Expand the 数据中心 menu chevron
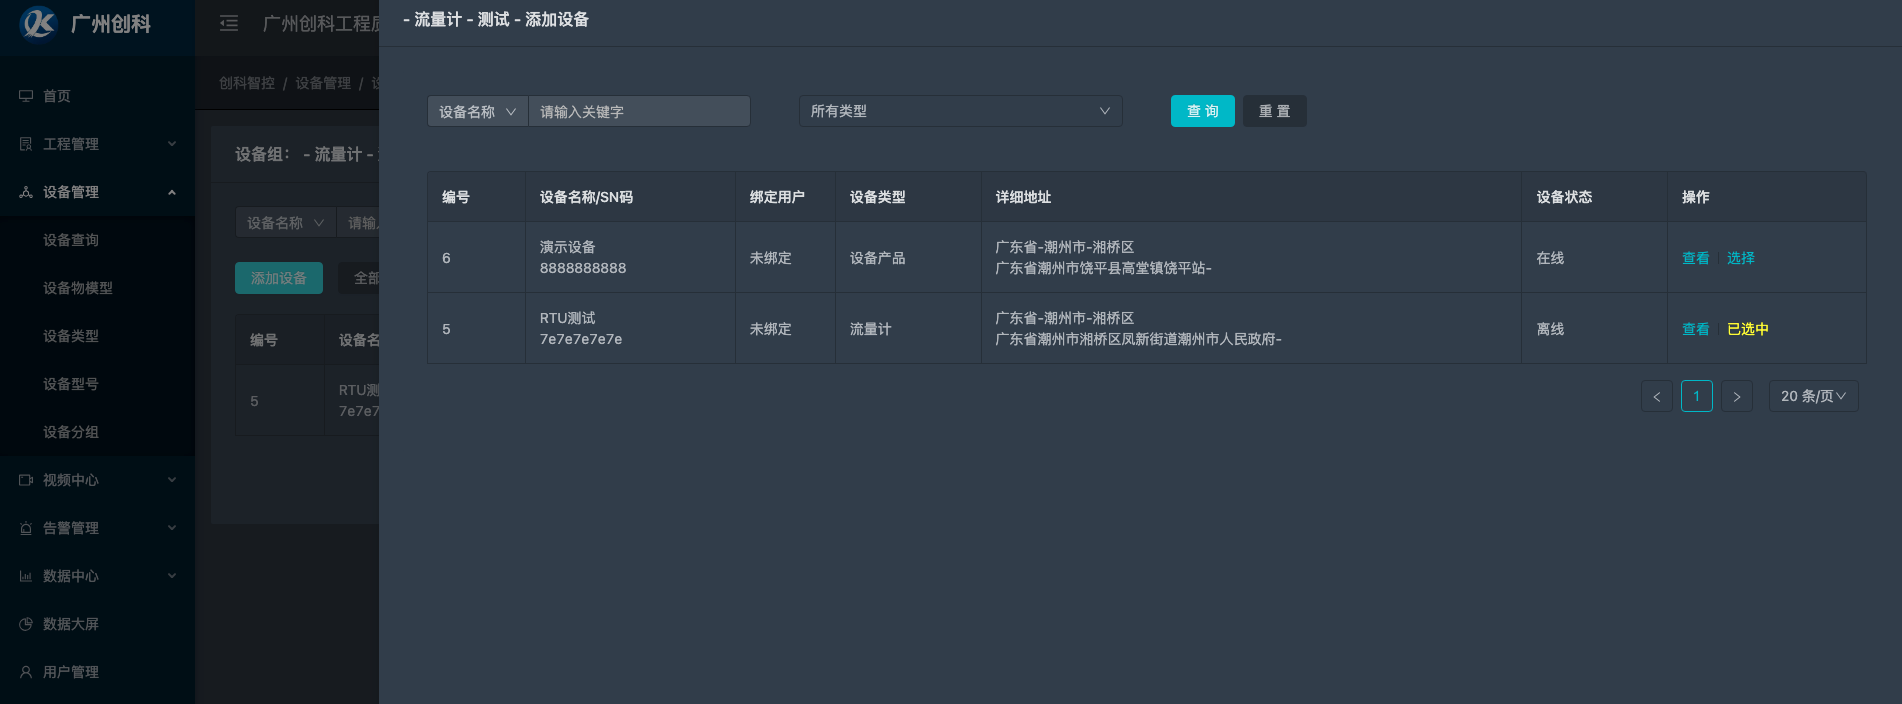1902x704 pixels. (172, 576)
